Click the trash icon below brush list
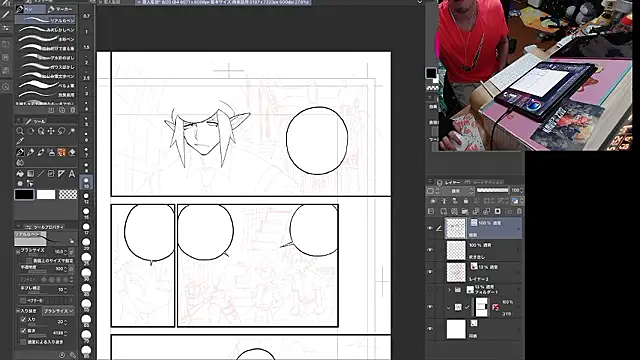The image size is (640, 360). [x=73, y=110]
